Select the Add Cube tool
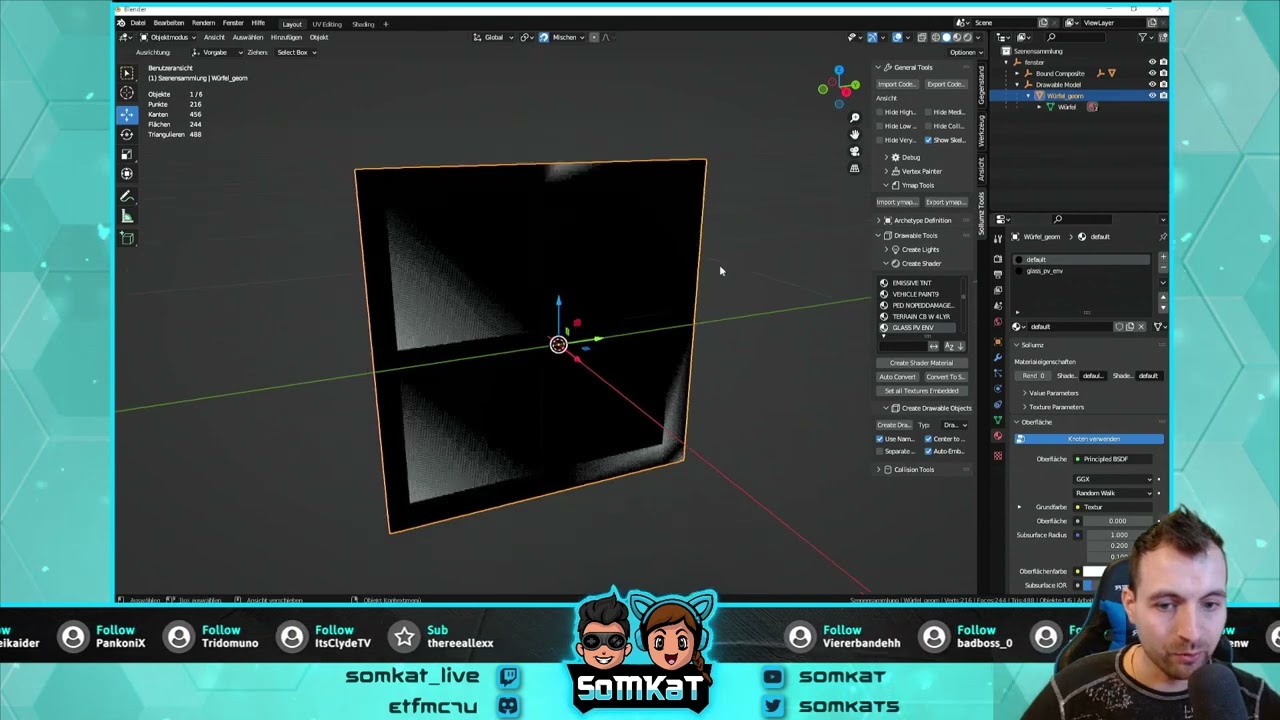The image size is (1280, 720). point(127,238)
